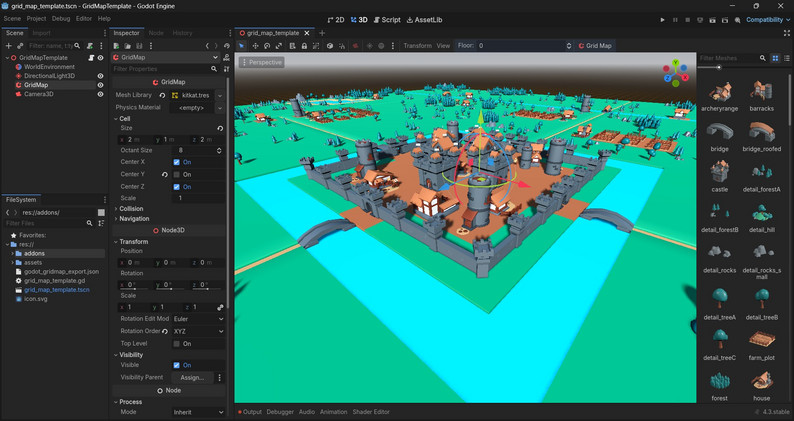Open the Debug menu
The height and width of the screenshot is (421, 794).
click(61, 19)
